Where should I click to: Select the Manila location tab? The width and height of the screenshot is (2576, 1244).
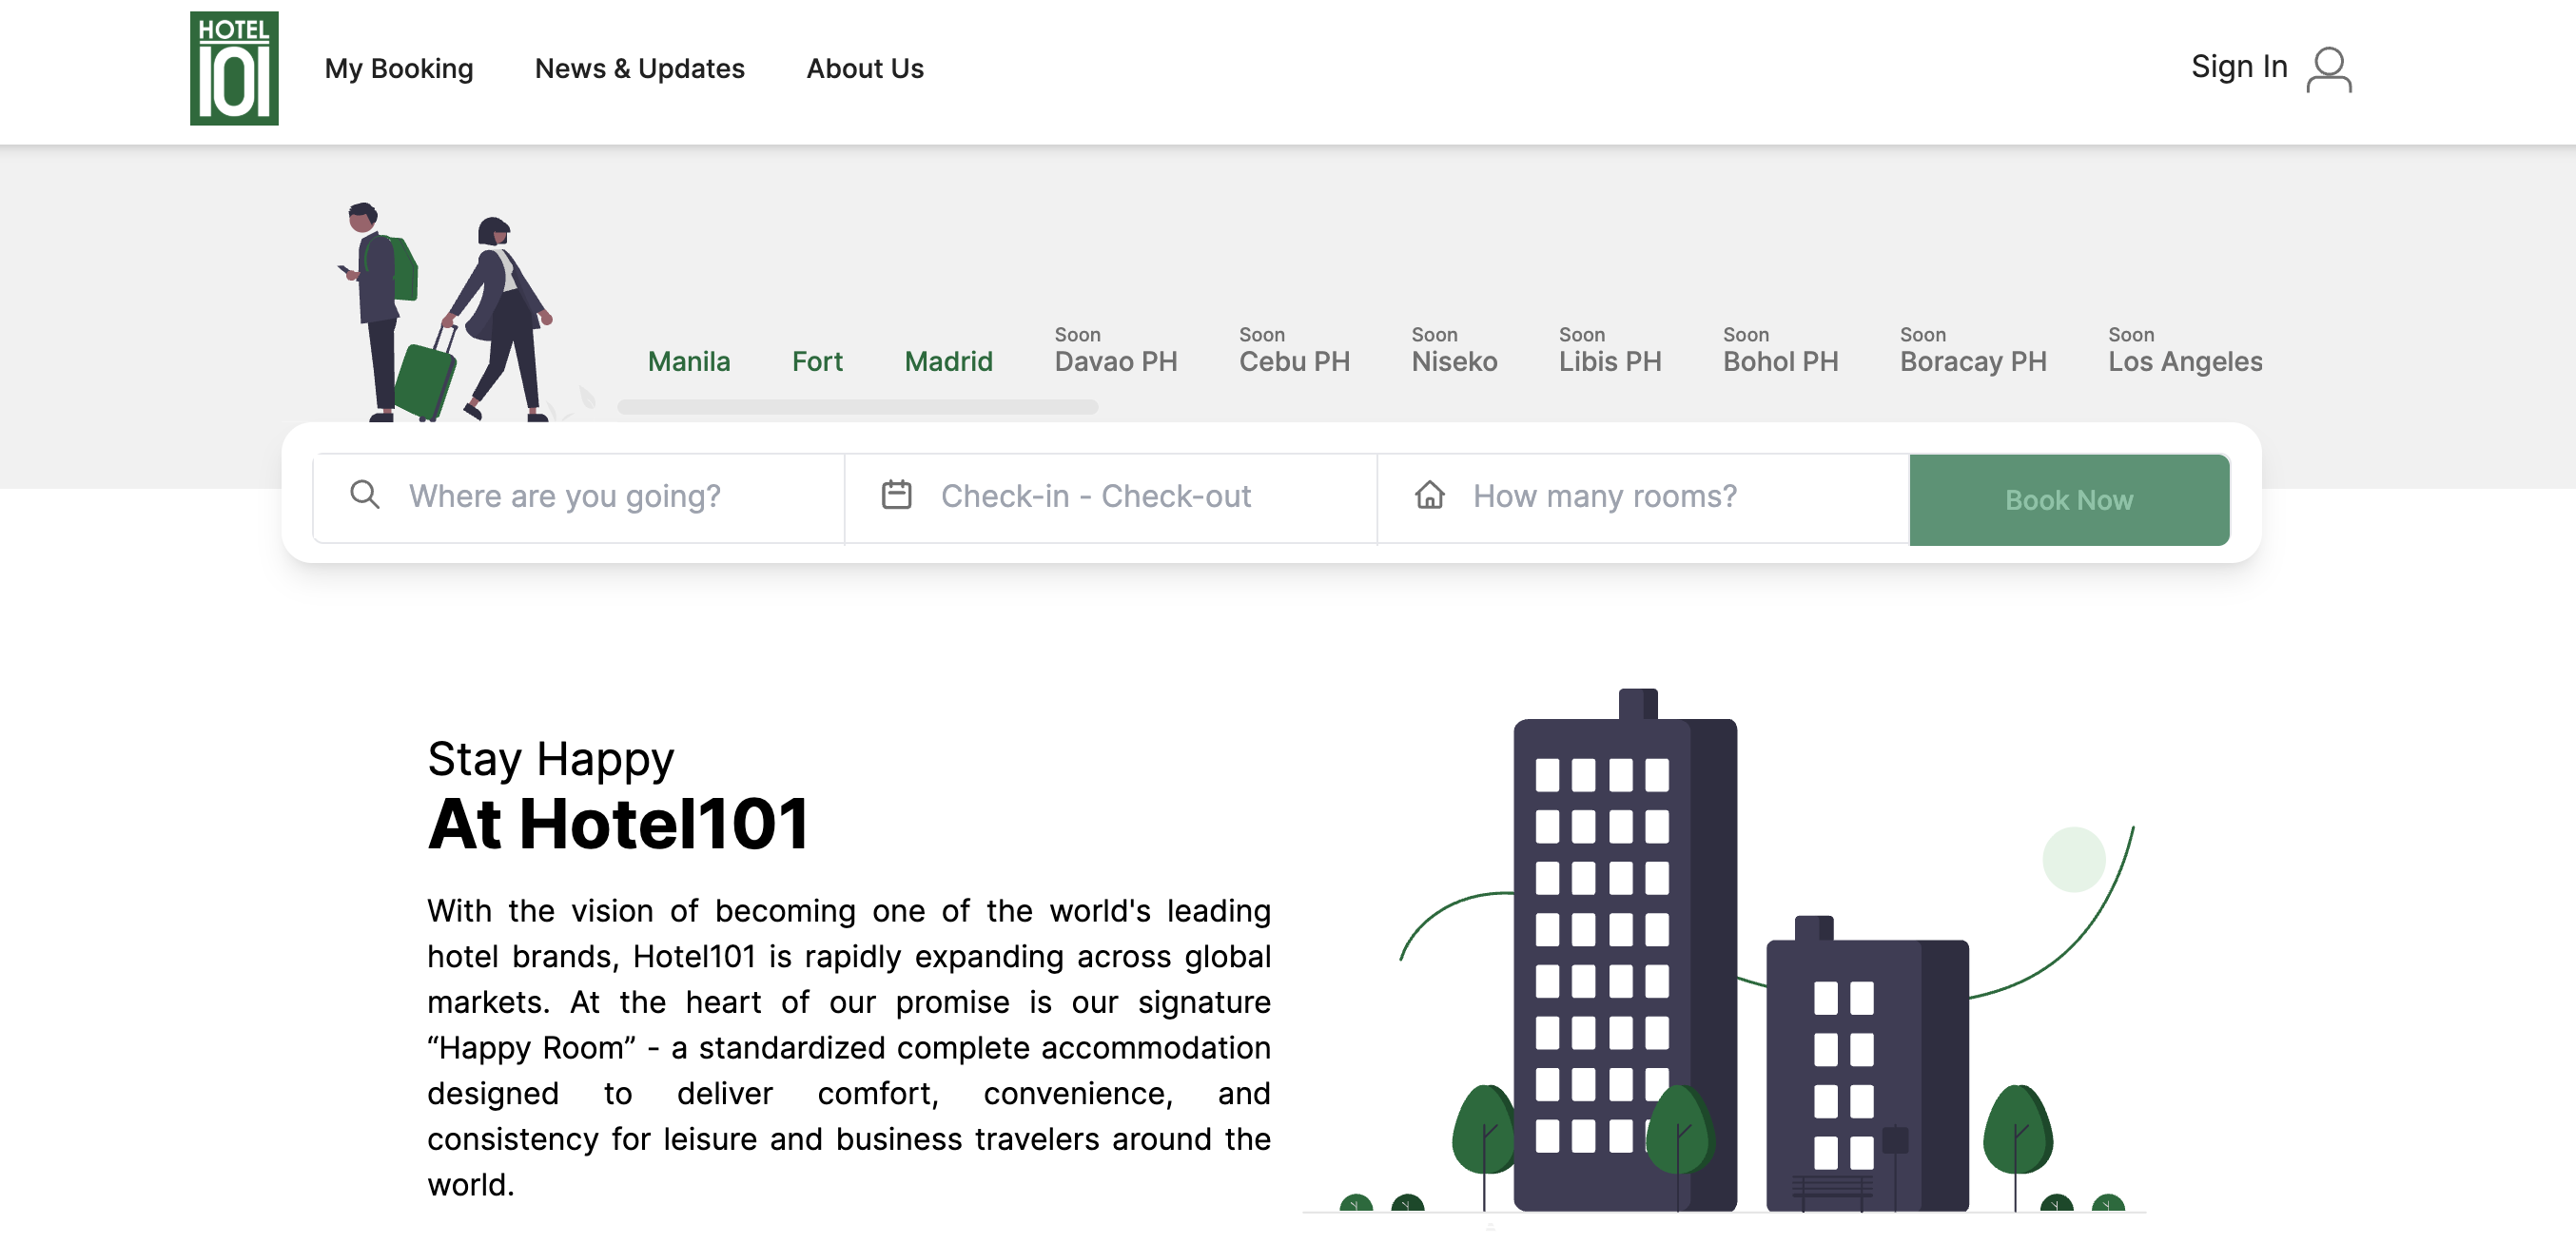point(689,361)
